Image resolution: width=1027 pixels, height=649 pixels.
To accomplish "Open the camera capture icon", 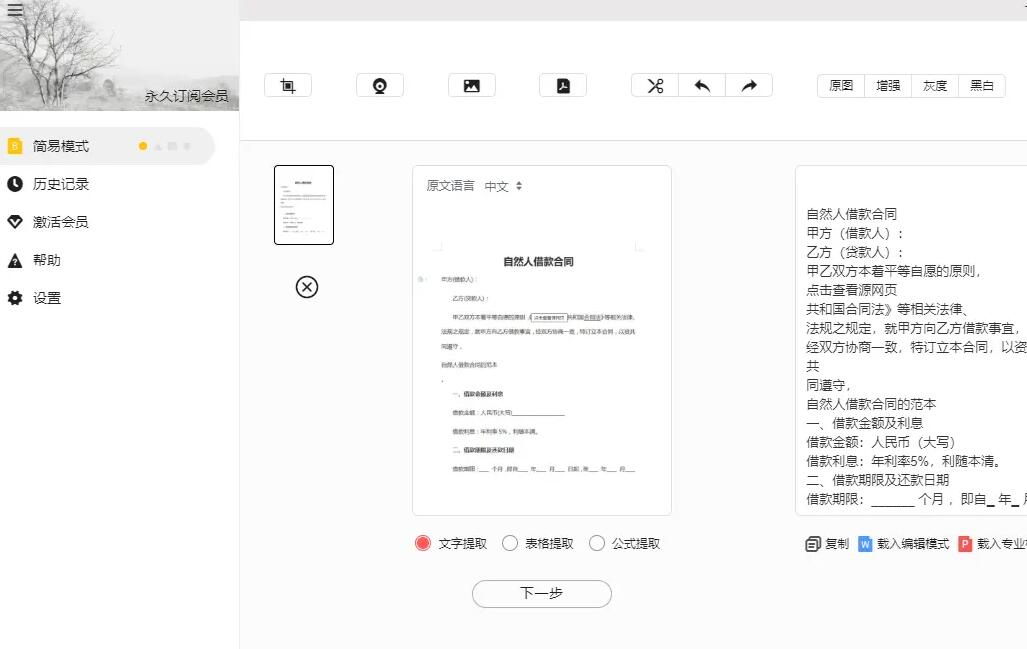I will [x=380, y=85].
